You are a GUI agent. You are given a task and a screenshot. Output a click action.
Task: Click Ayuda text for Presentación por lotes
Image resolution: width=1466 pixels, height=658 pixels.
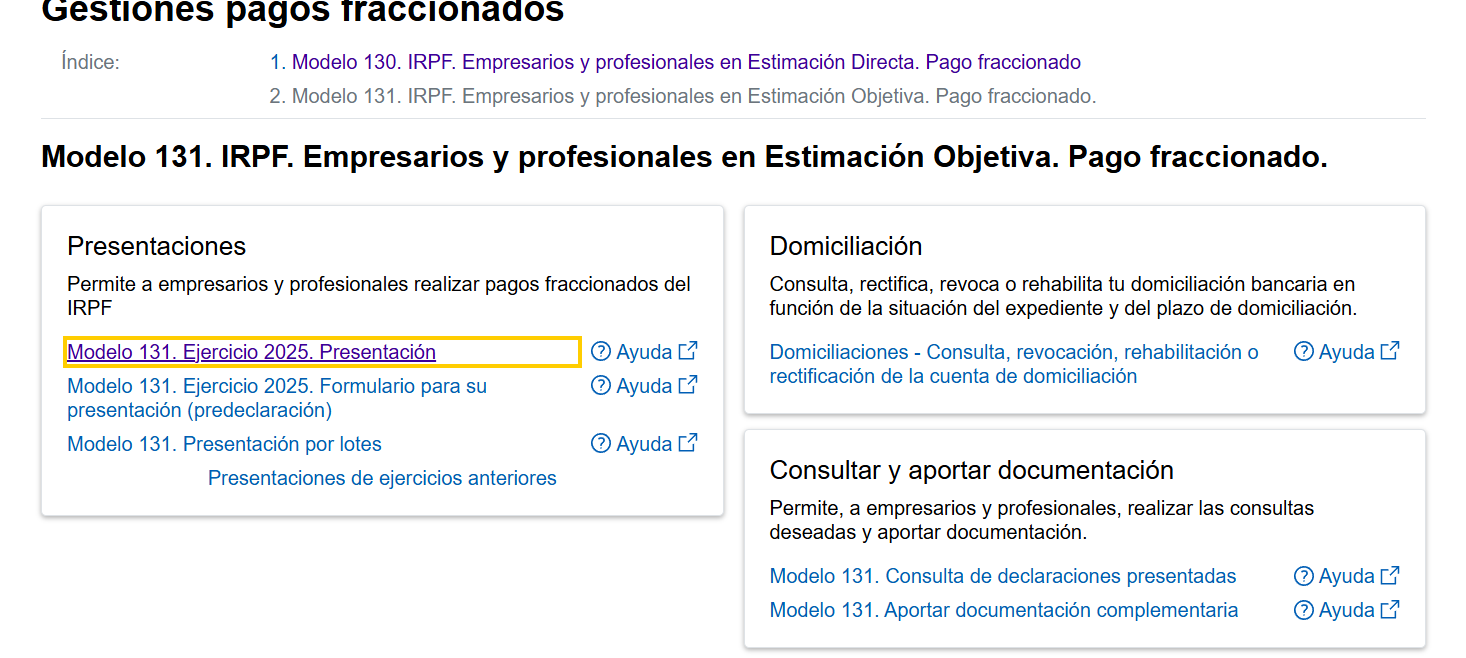644,444
